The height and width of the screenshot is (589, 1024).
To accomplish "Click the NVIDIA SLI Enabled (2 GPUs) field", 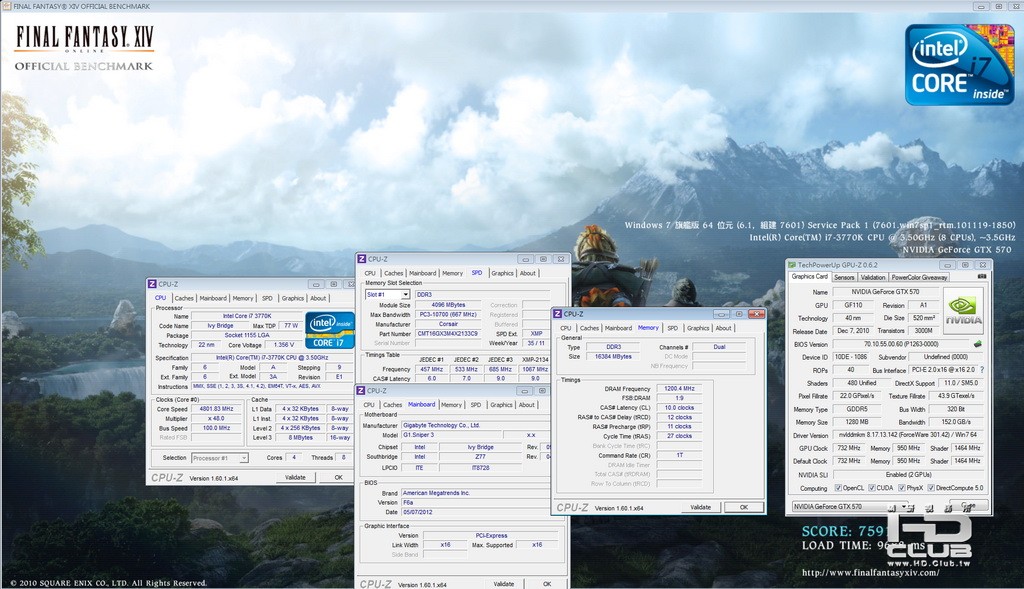I will click(x=908, y=475).
